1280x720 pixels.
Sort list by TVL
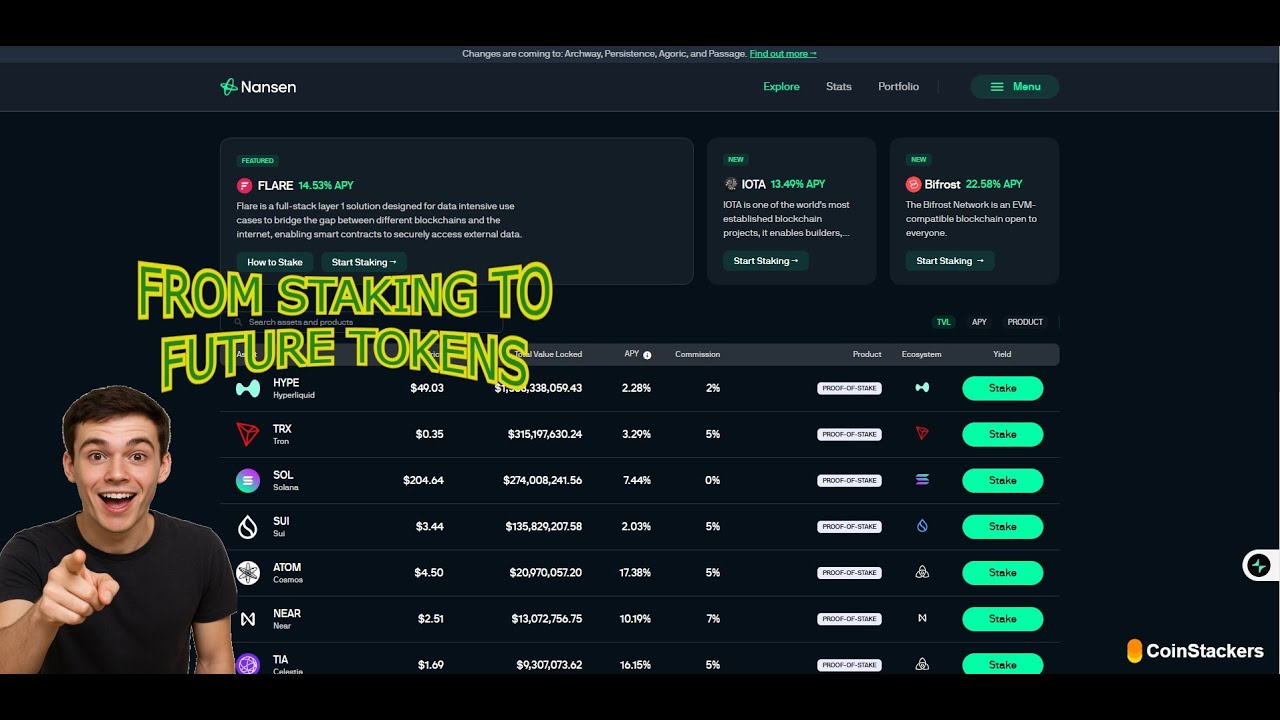[943, 322]
